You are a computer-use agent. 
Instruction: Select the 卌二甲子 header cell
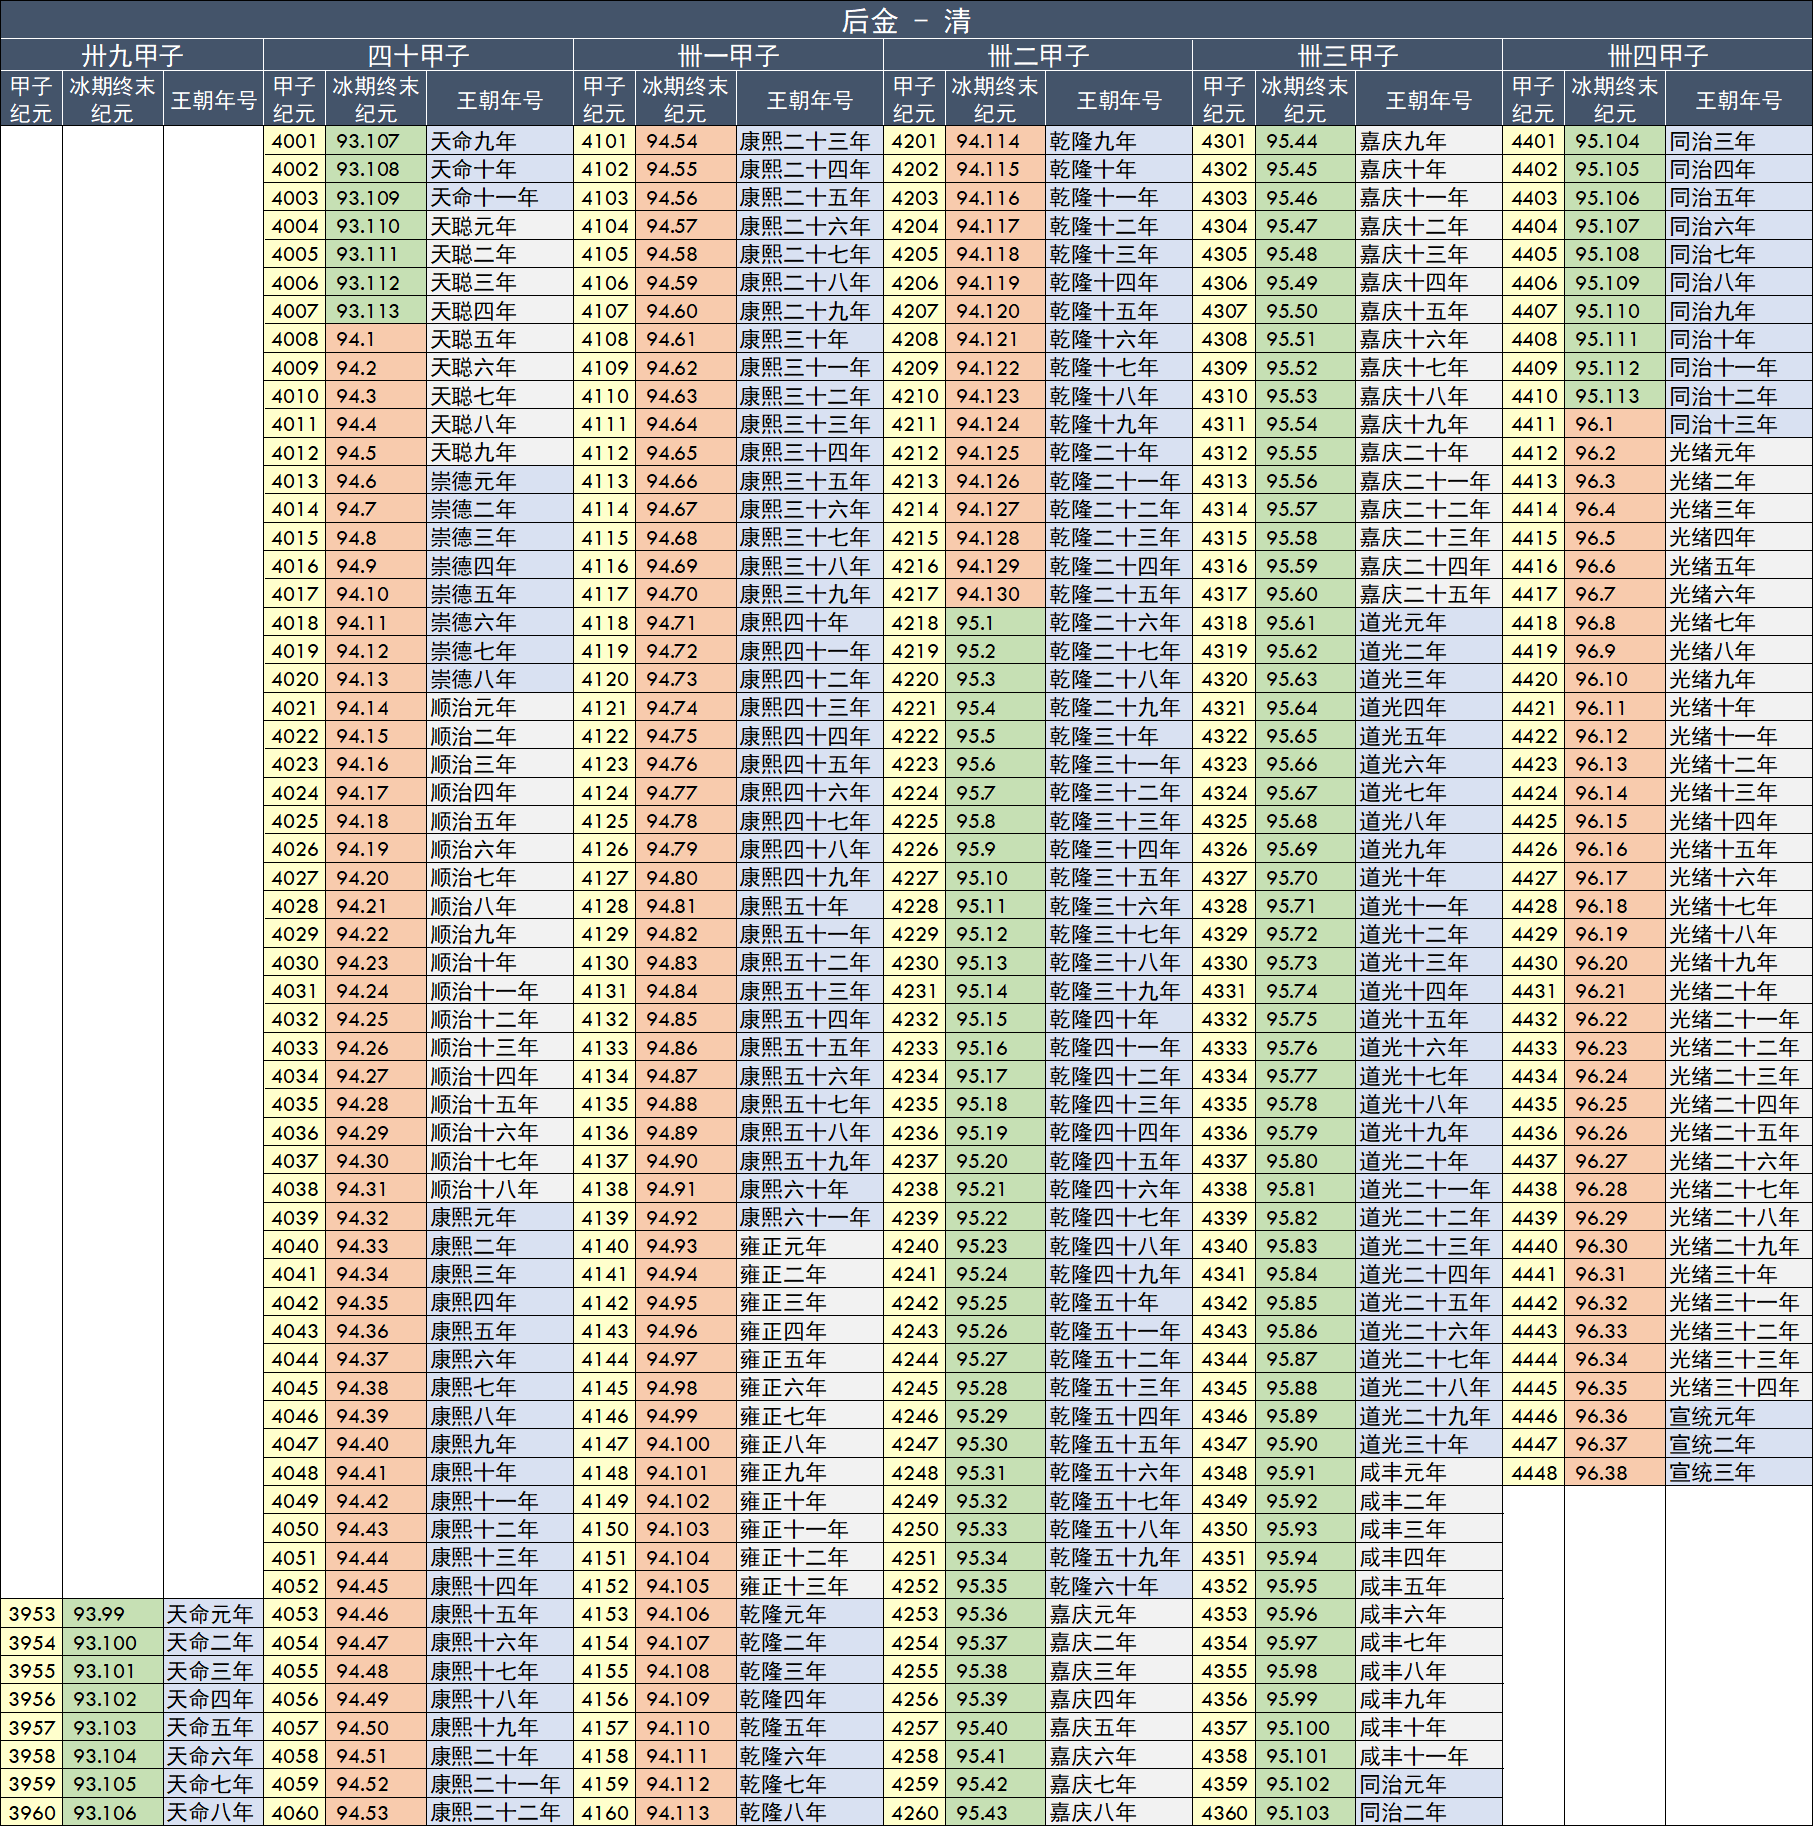pyautogui.click(x=1038, y=54)
